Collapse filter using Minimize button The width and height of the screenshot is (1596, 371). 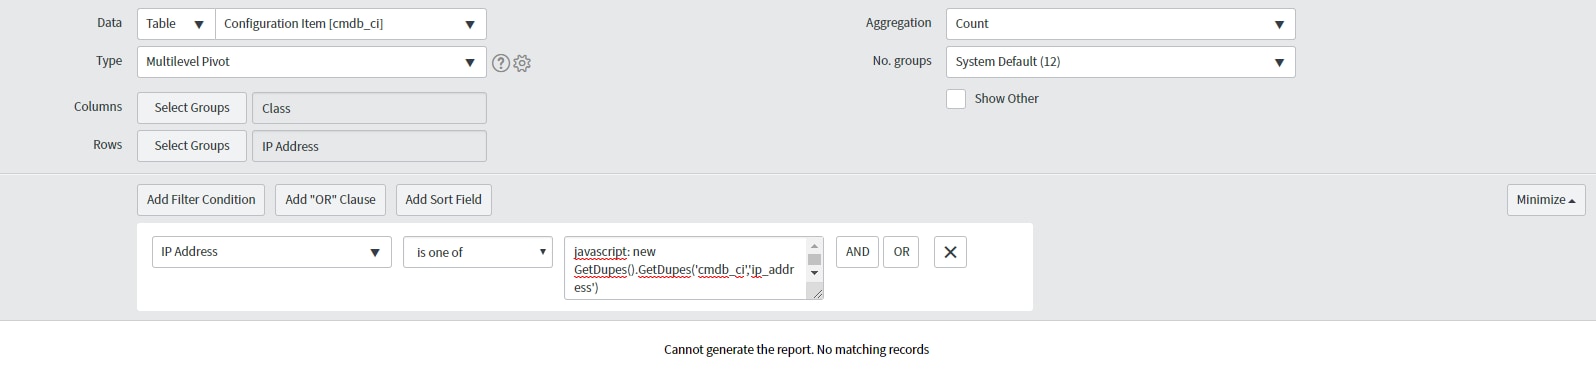pos(1545,200)
